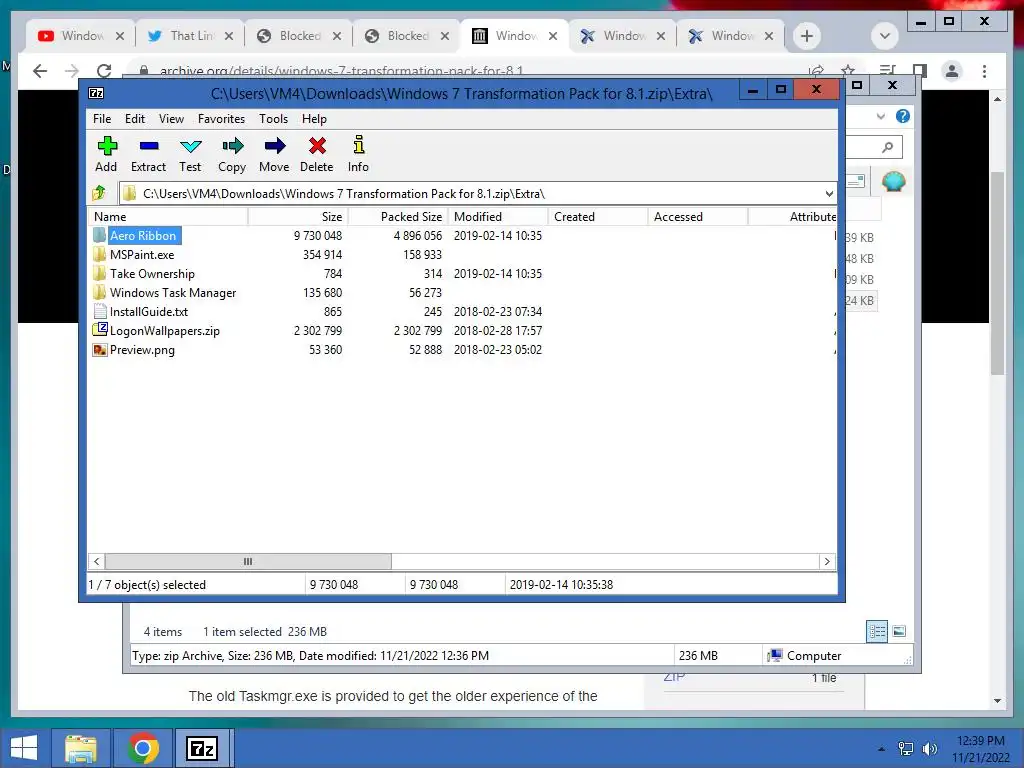Open the Help menu
1024x768 pixels.
coord(314,119)
